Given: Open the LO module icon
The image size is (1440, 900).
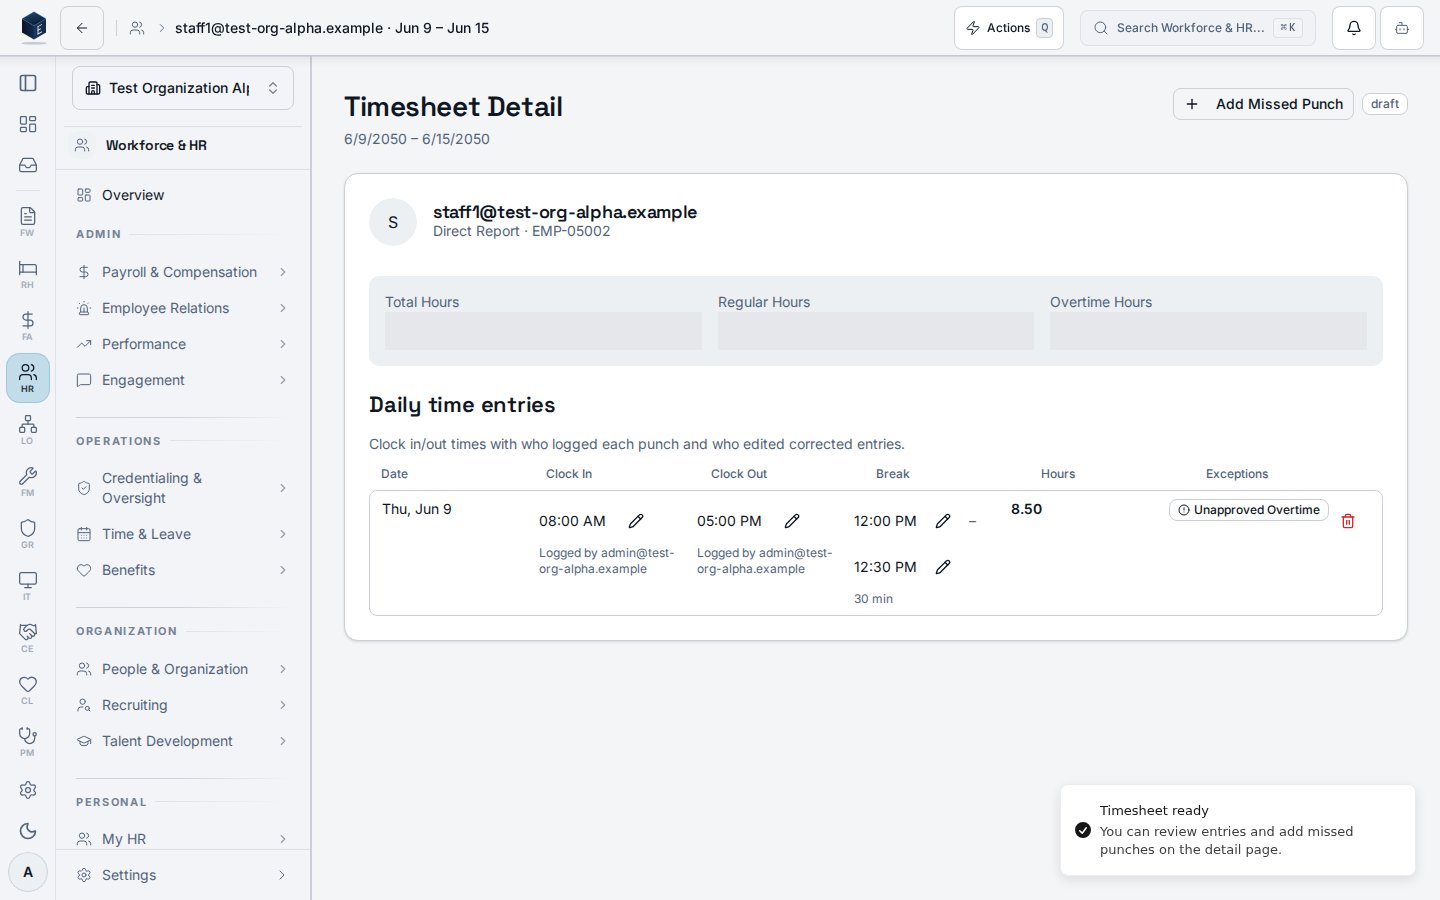Looking at the screenshot, I should tap(28, 430).
